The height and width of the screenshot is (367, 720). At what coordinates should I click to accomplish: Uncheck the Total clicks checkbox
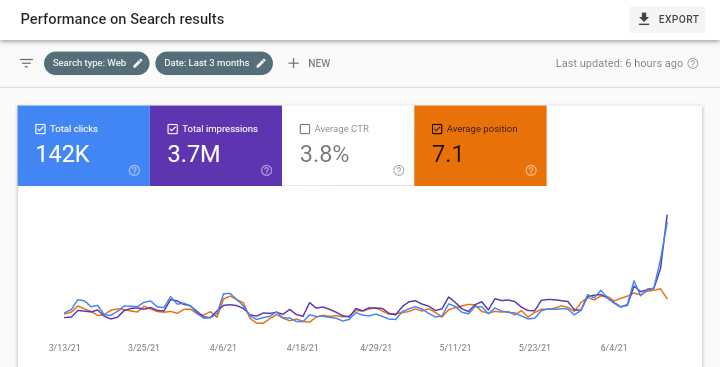tap(40, 129)
